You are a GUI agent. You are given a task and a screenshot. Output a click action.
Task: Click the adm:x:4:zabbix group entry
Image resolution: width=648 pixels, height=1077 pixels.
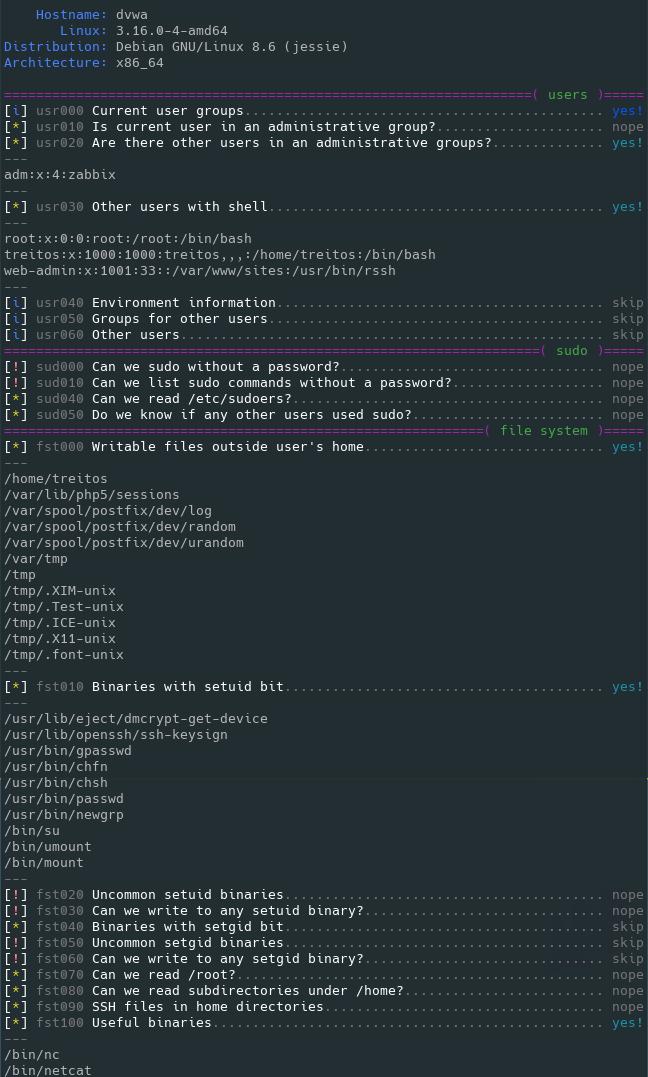tap(60, 175)
